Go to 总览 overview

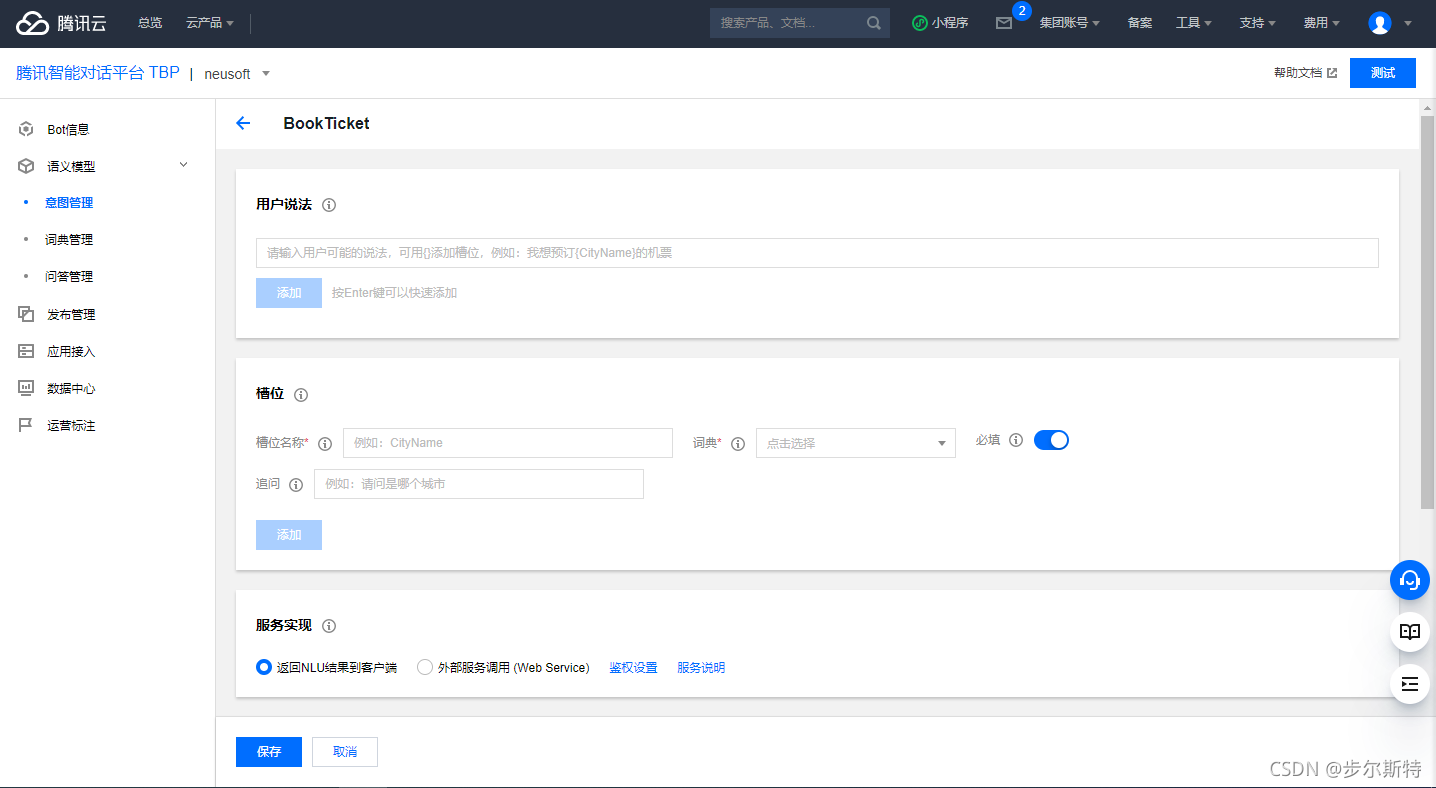(150, 23)
